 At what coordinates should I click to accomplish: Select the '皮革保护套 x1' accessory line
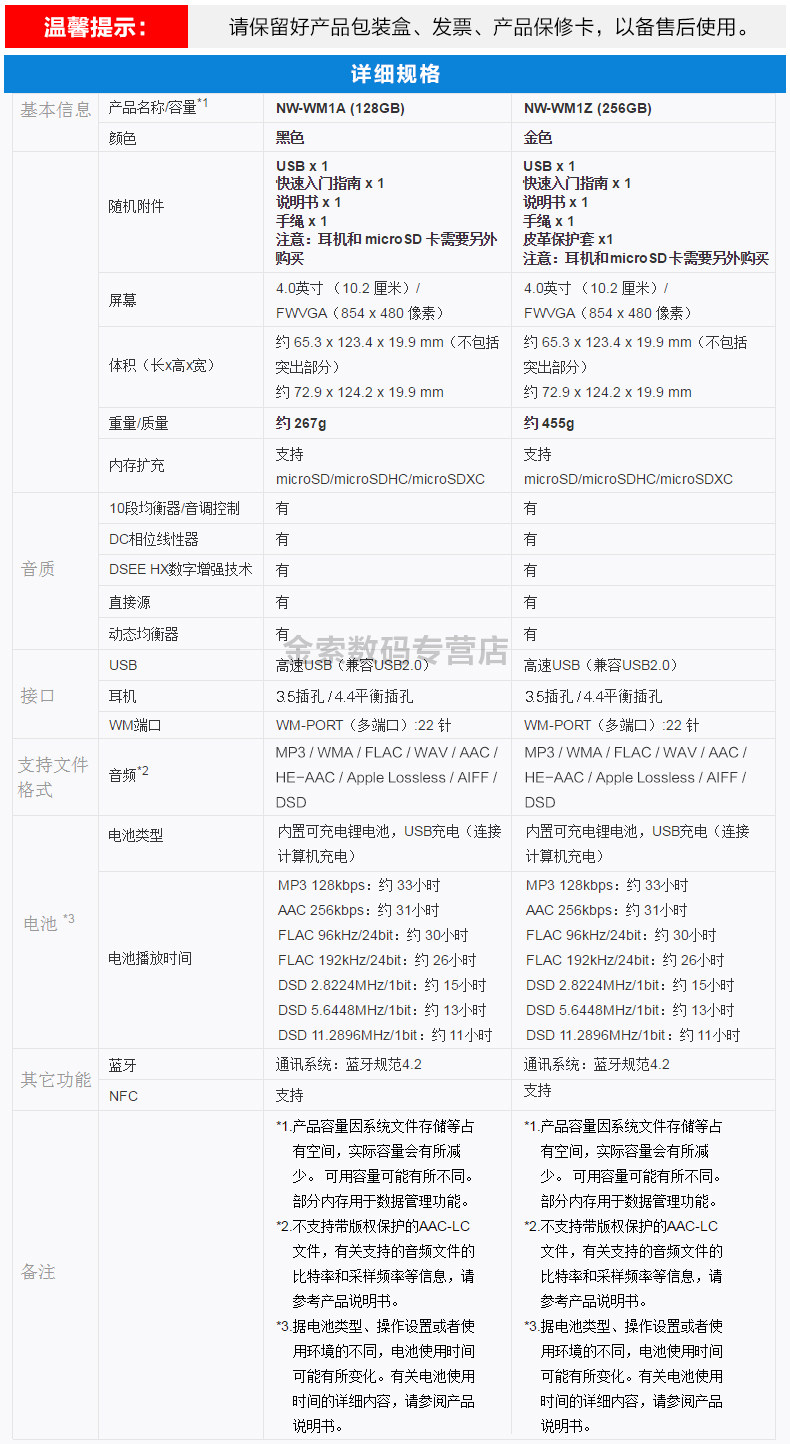(569, 240)
